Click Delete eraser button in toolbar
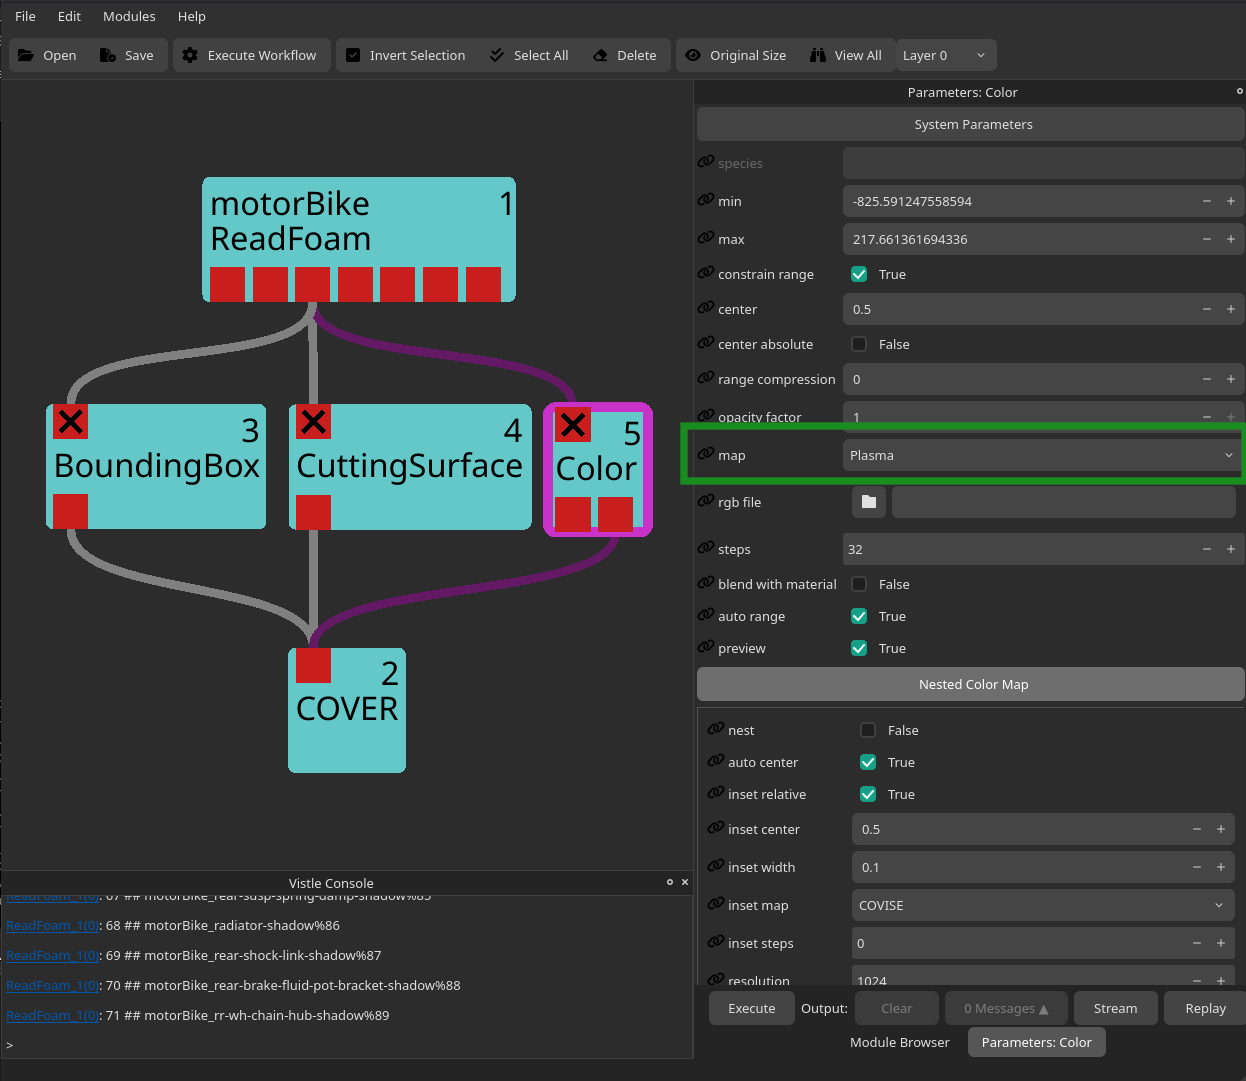The width and height of the screenshot is (1246, 1081). click(x=625, y=55)
